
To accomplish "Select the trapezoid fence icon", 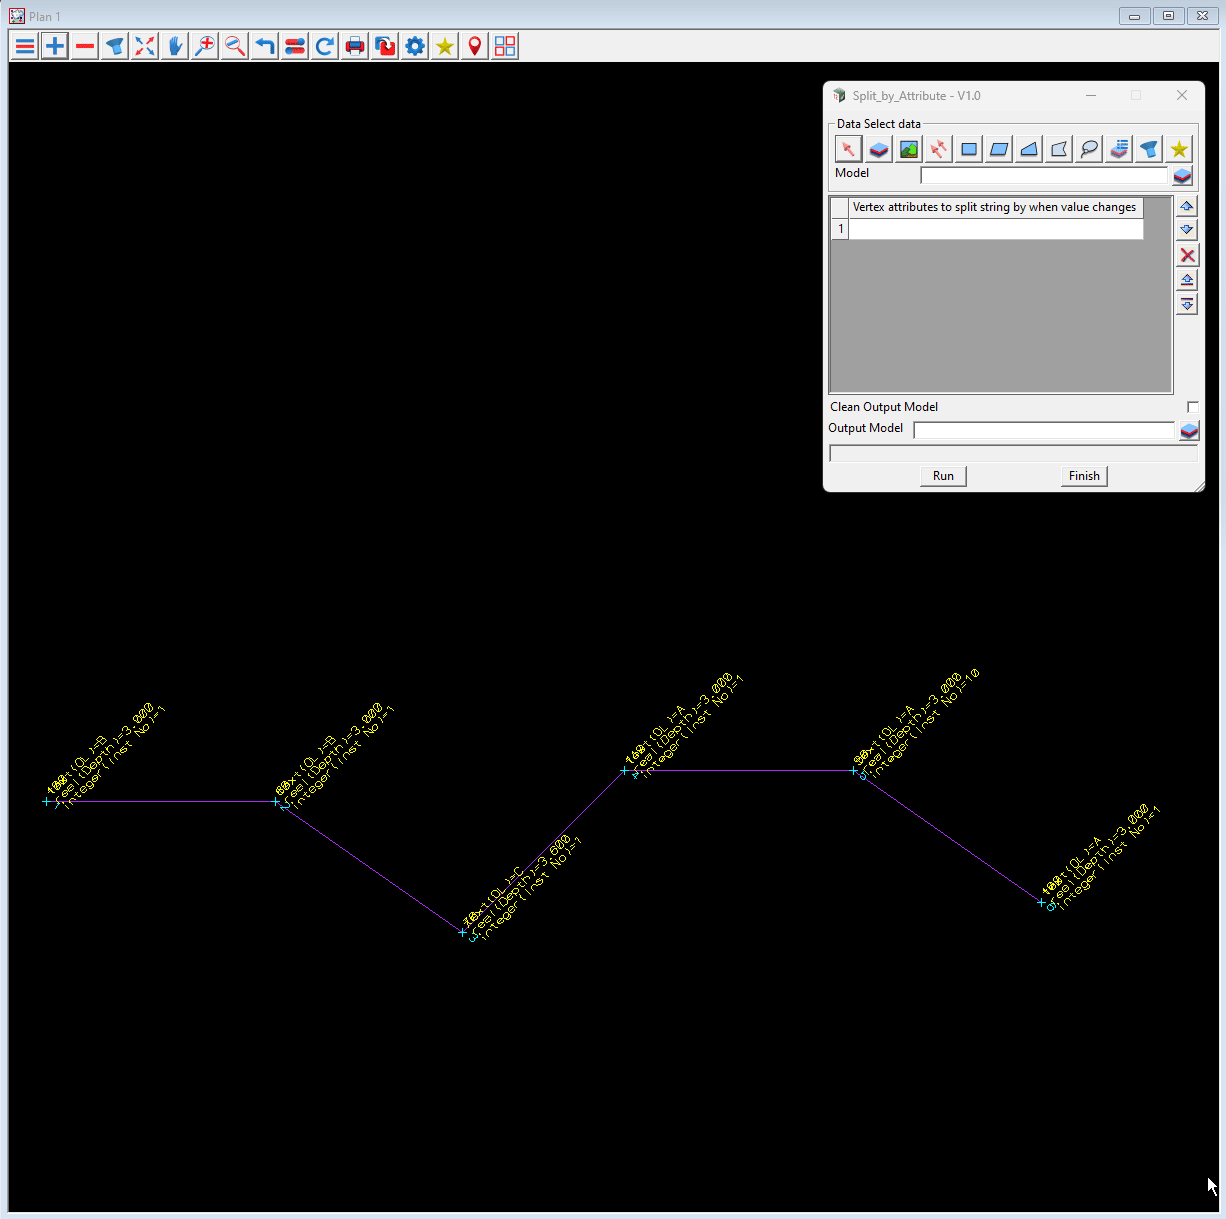I will (1028, 149).
